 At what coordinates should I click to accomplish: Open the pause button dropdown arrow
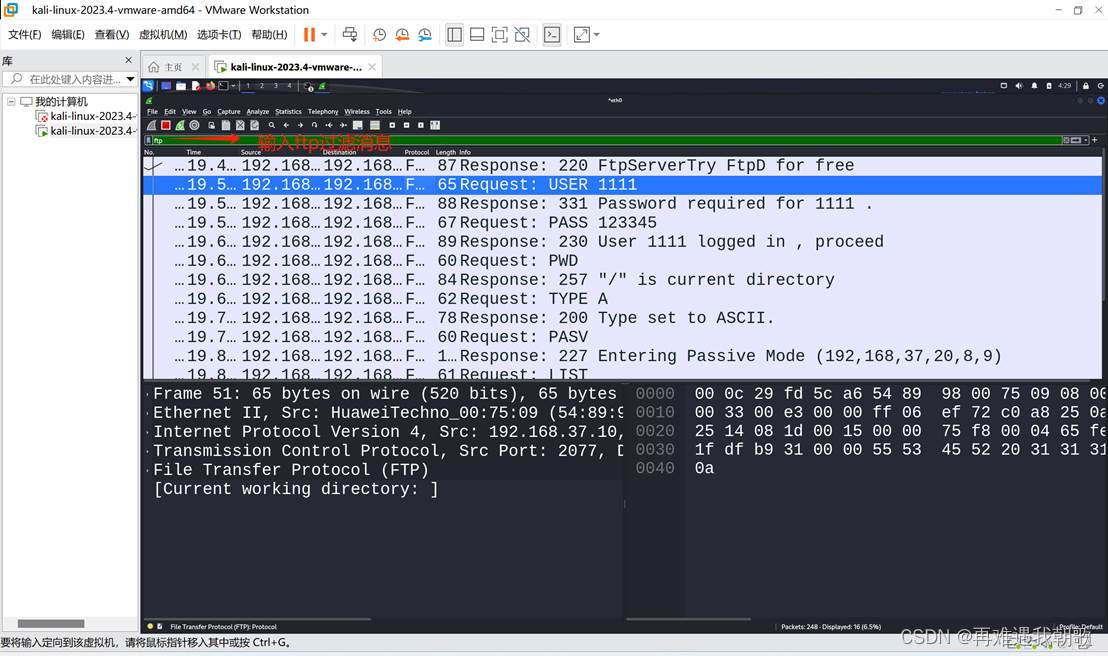[324, 34]
